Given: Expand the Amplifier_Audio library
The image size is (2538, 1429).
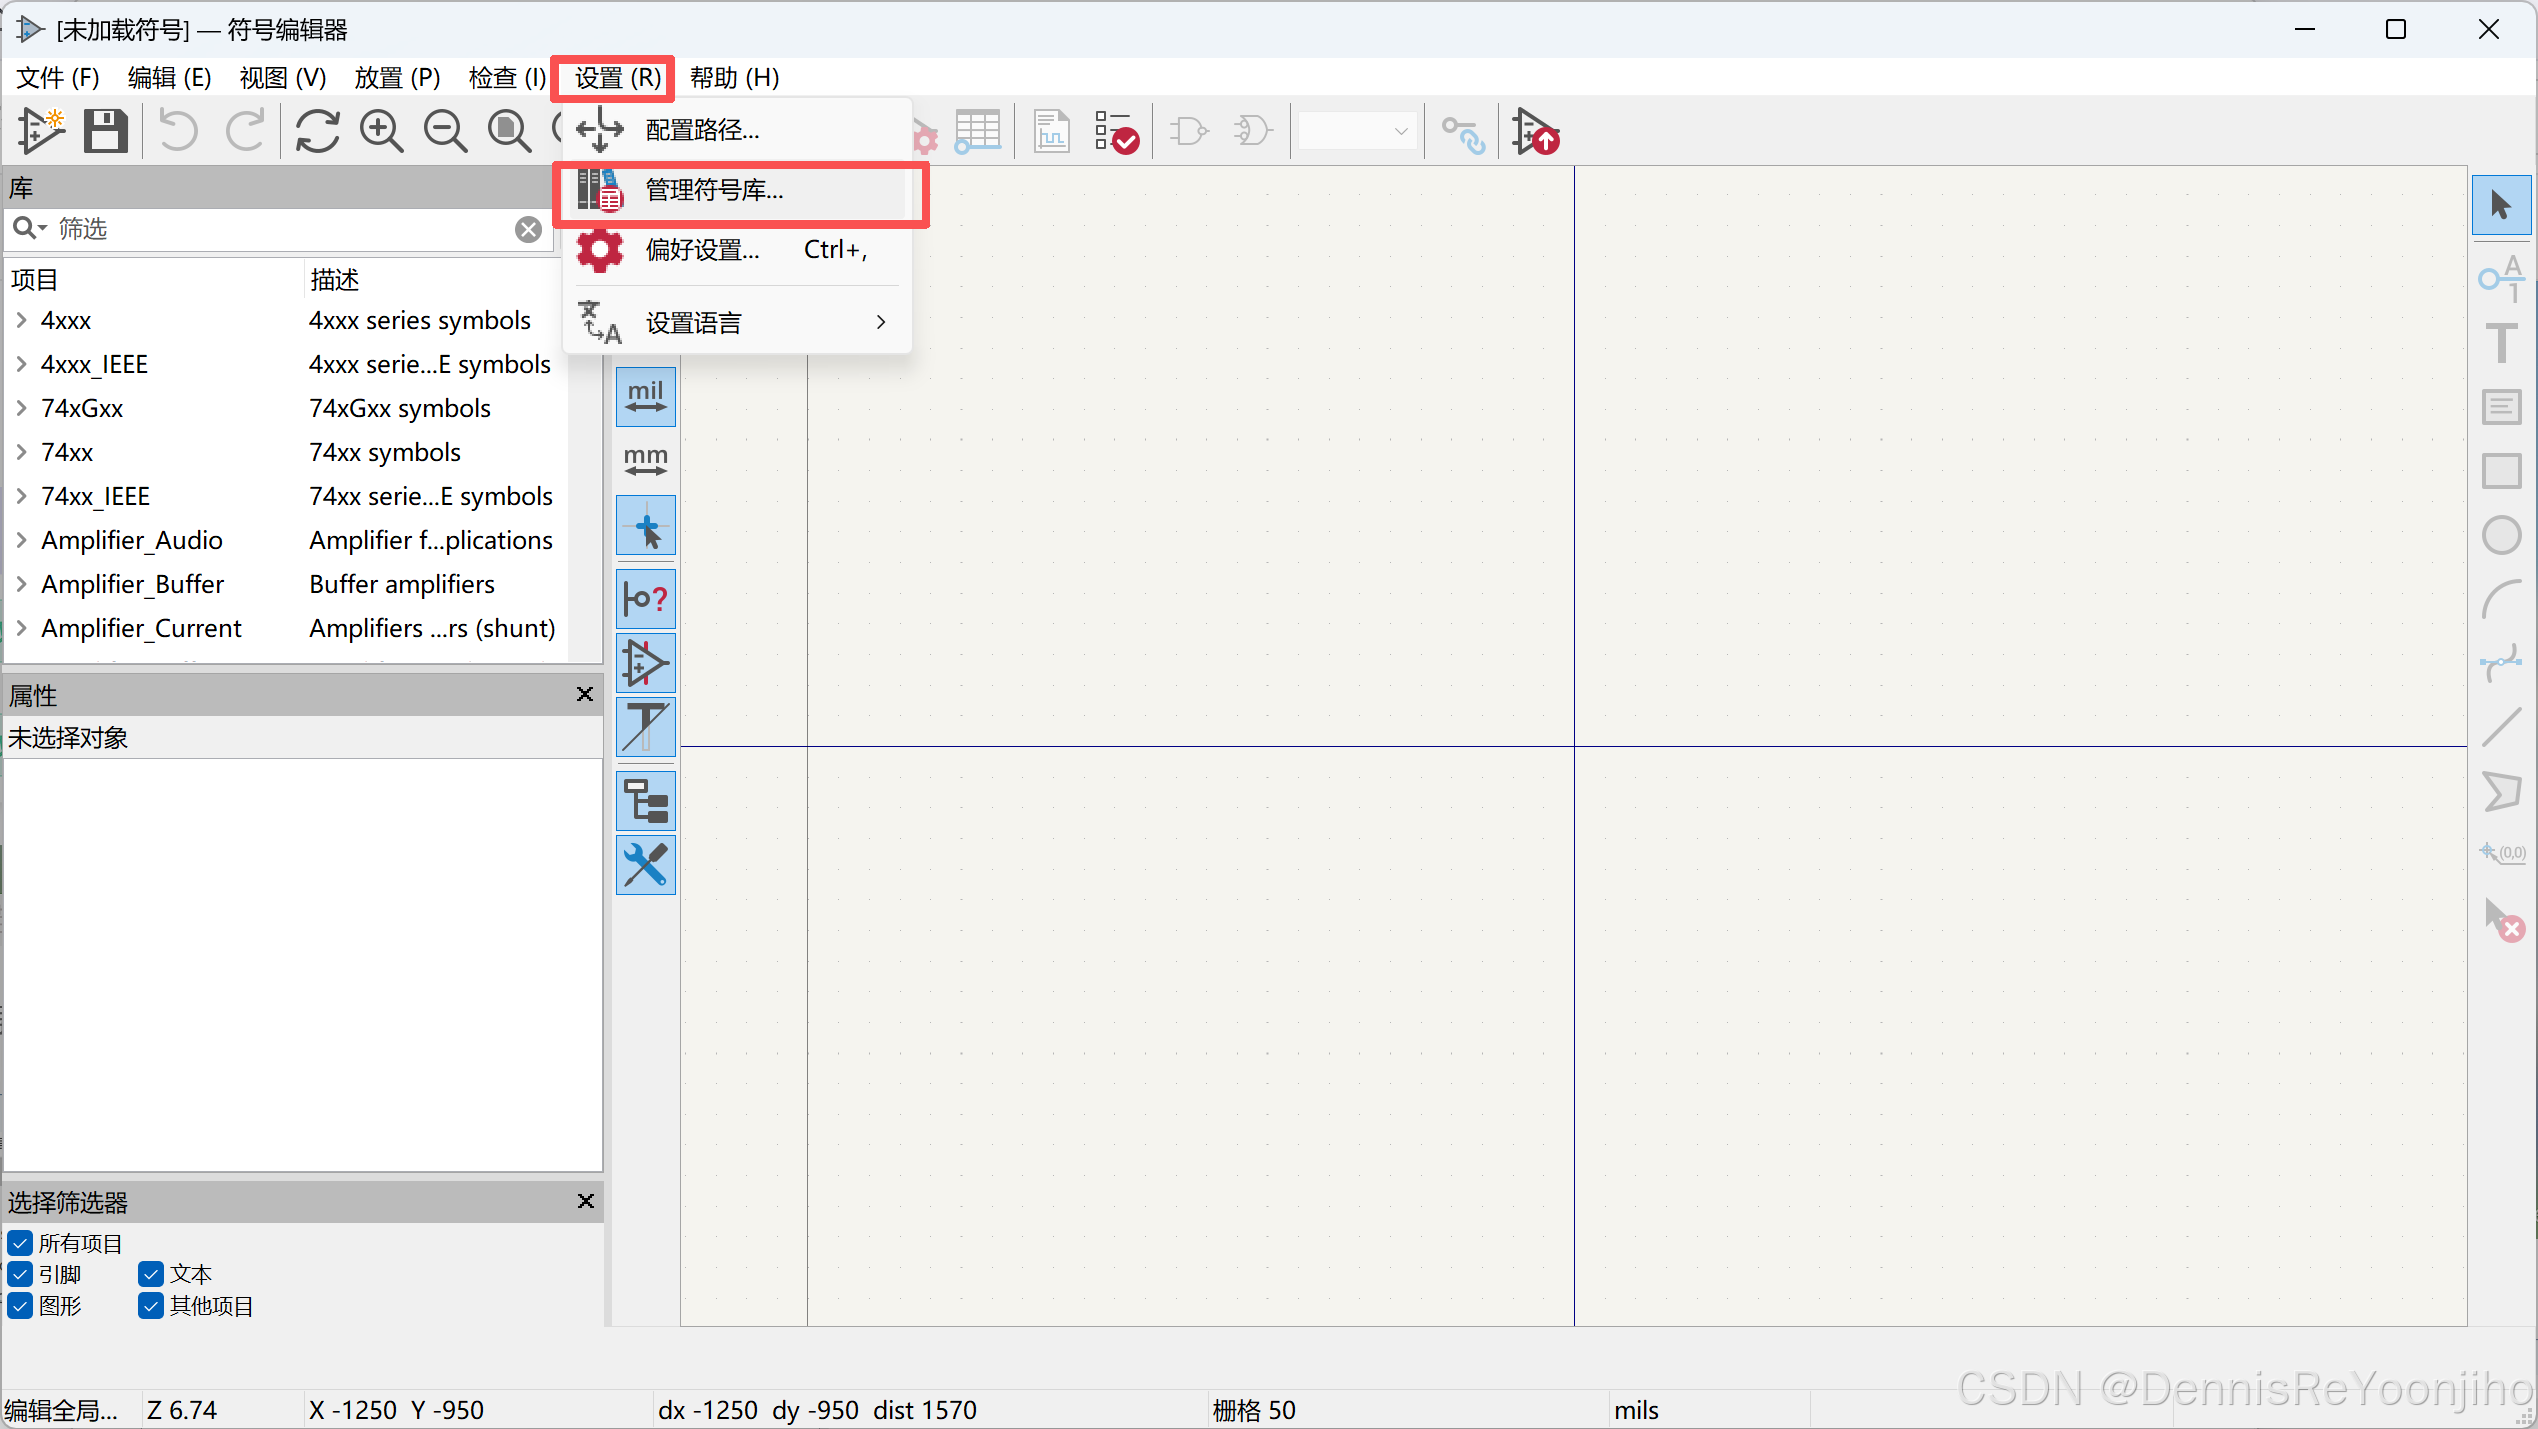Looking at the screenshot, I should (21, 540).
